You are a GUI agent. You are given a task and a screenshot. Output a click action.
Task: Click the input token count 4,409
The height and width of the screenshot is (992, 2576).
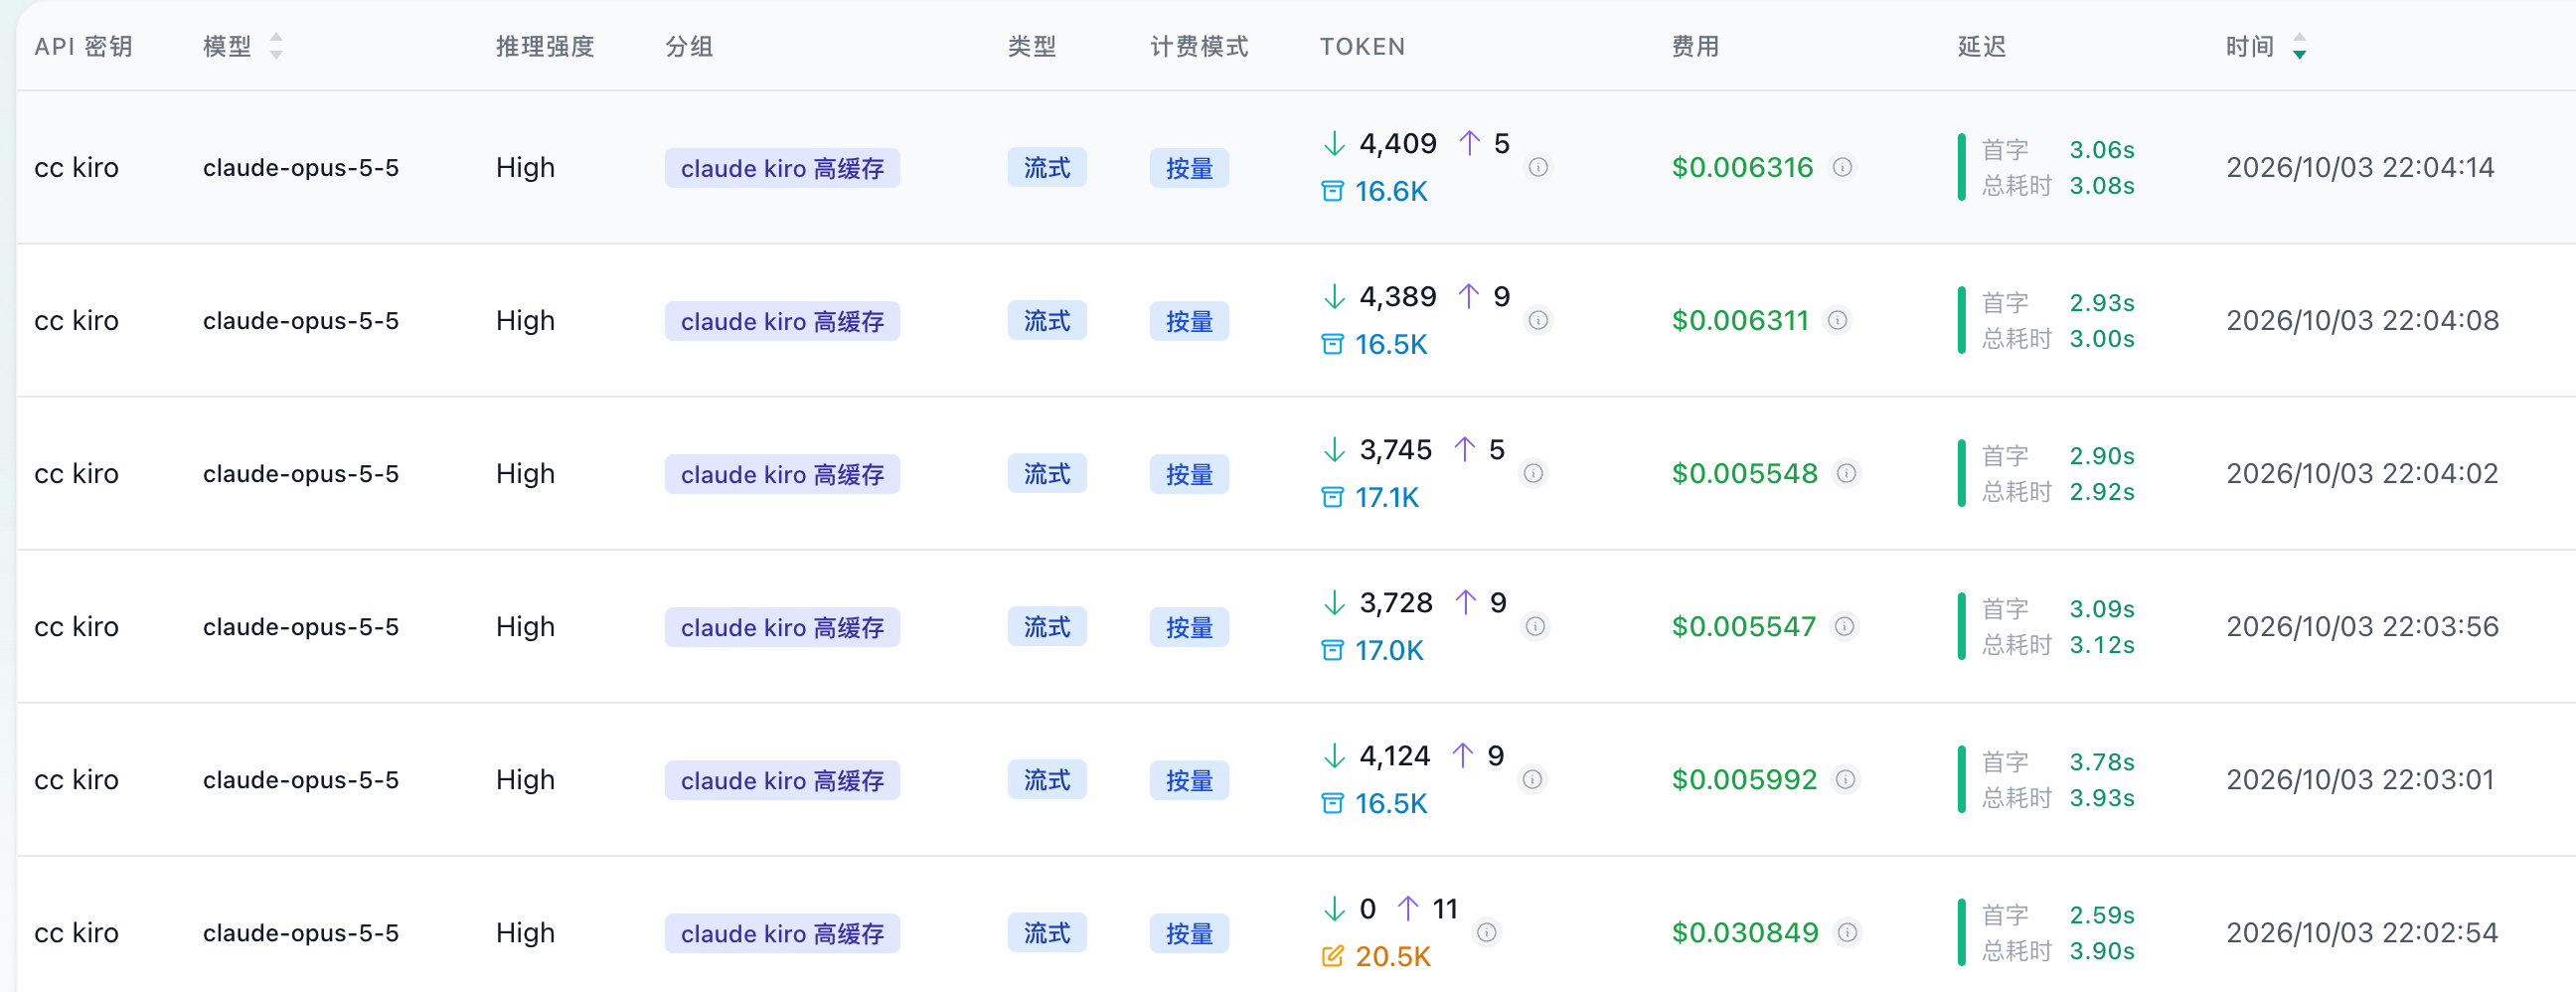coord(1397,143)
